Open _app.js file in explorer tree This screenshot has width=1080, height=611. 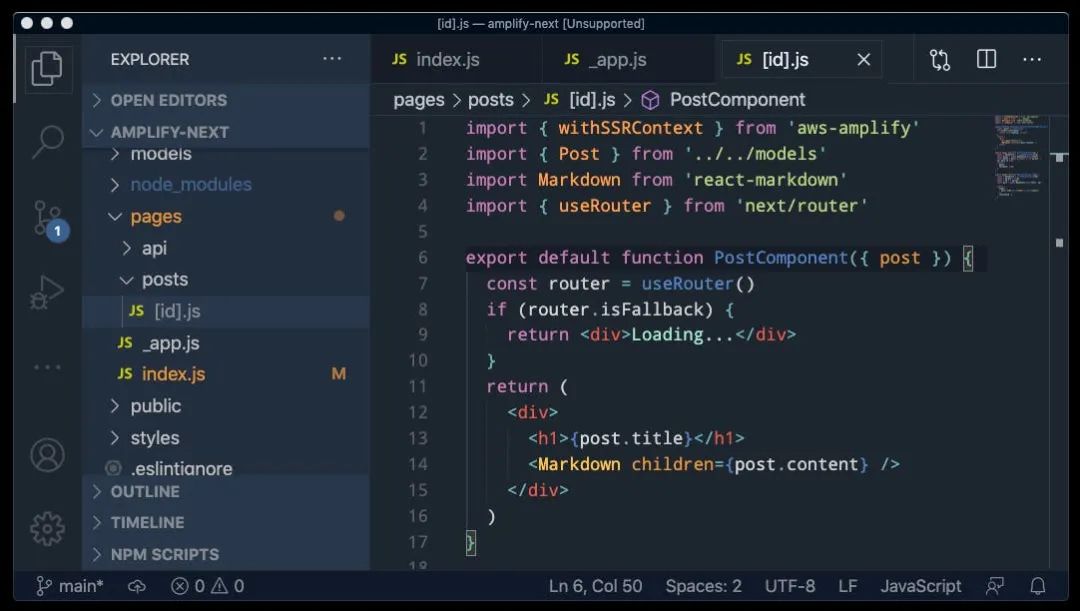[226, 343]
